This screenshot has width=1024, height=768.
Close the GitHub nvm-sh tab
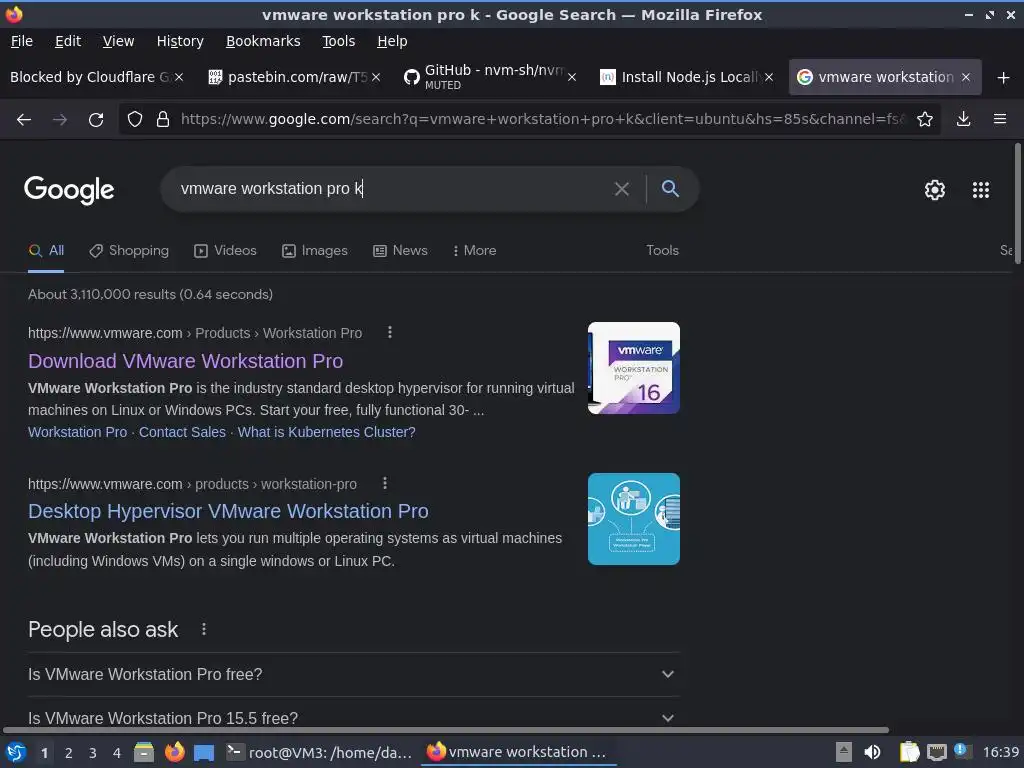572,77
